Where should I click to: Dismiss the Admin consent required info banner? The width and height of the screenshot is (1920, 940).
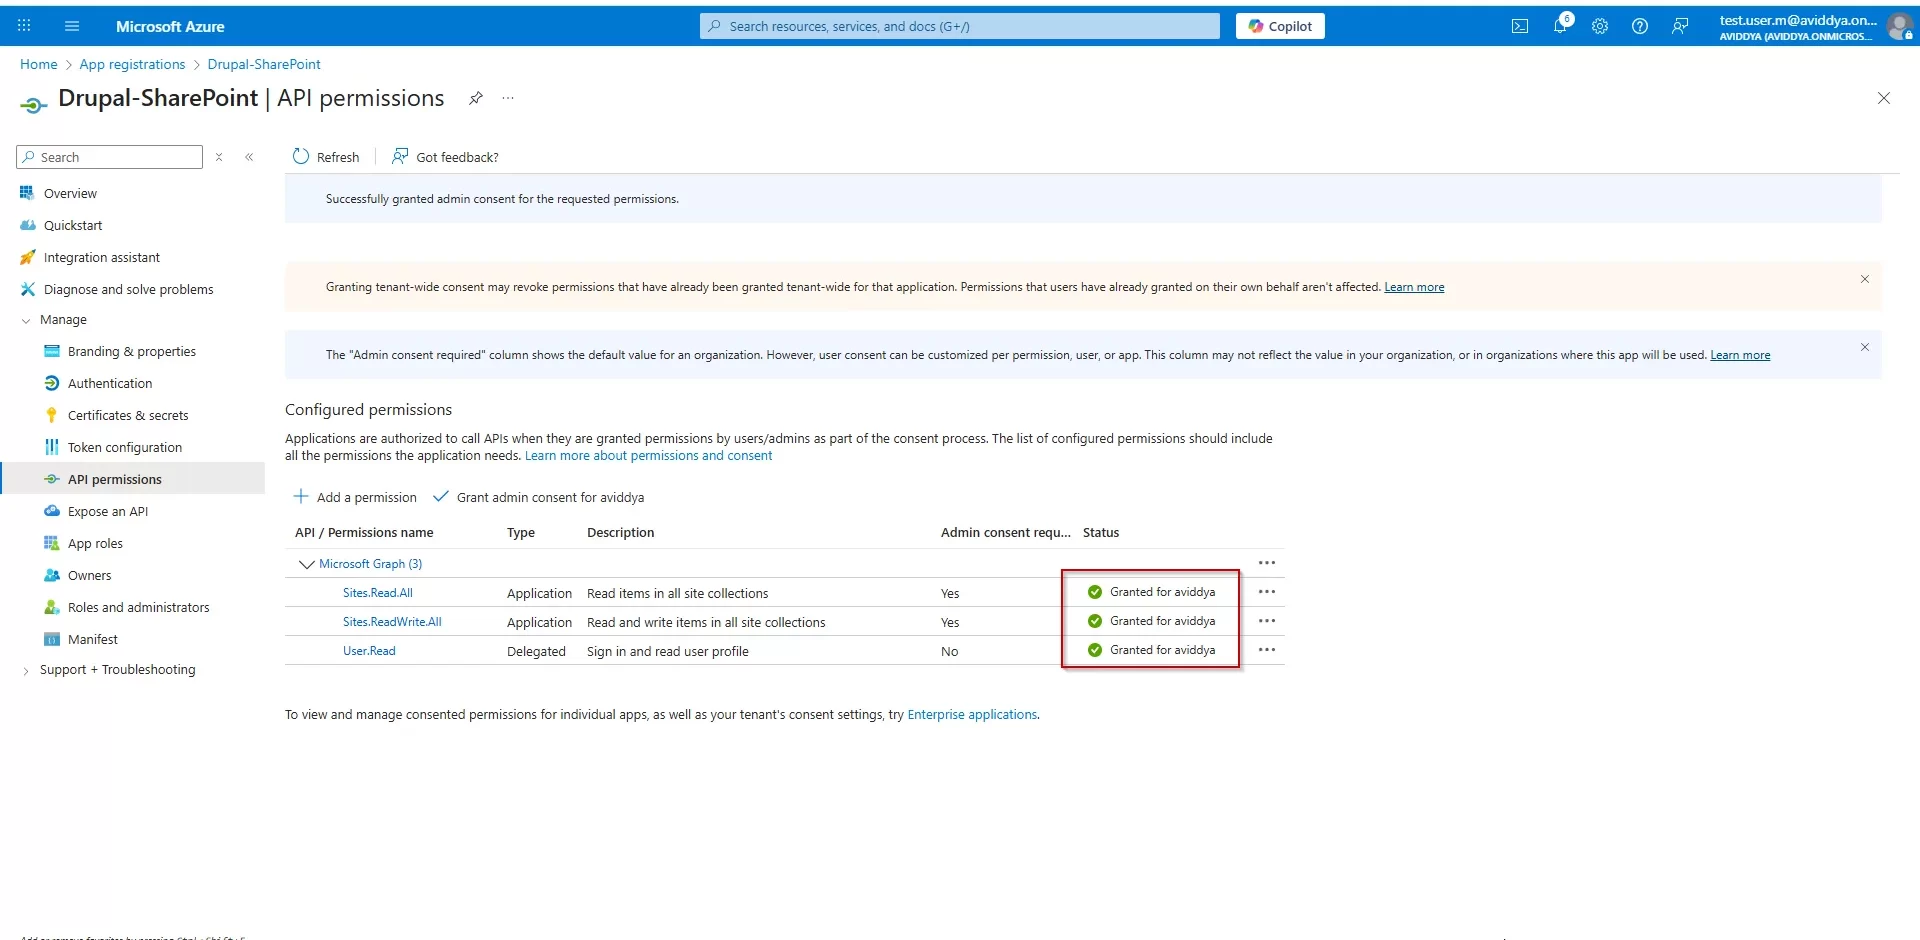[1865, 347]
